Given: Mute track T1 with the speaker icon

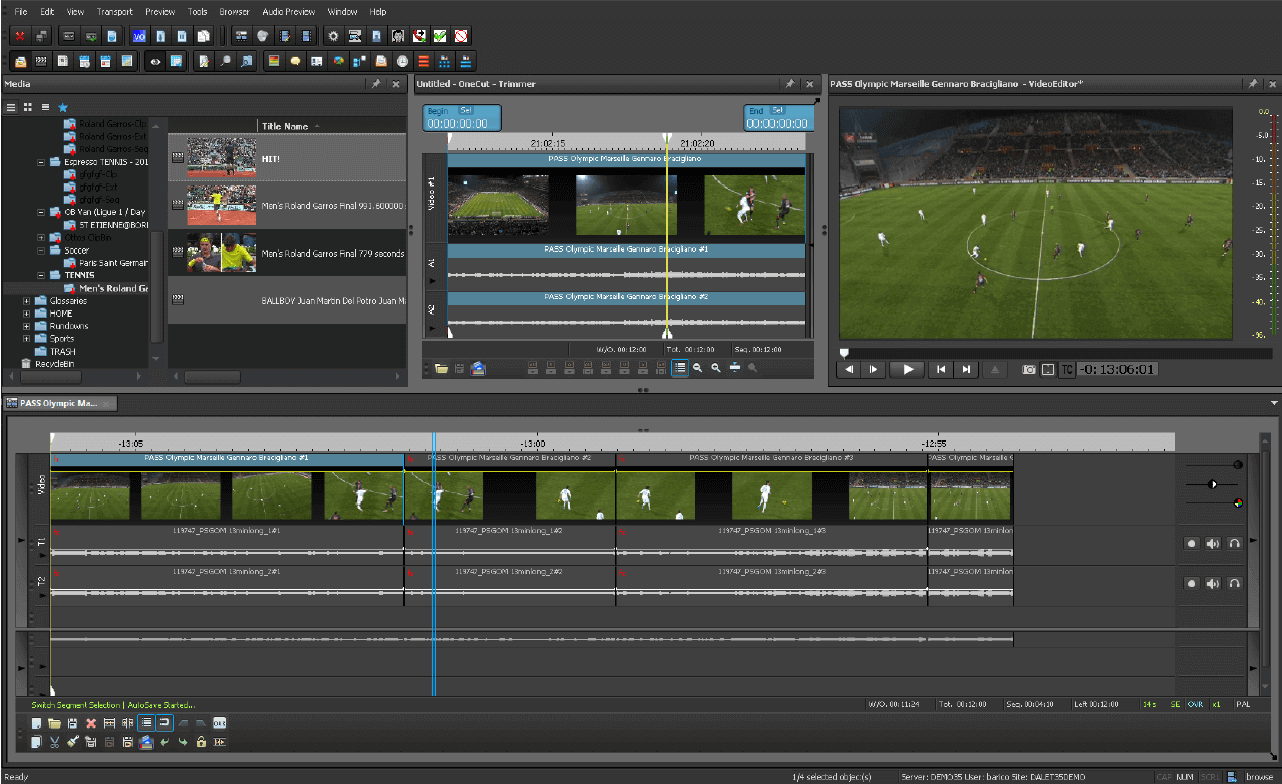Looking at the screenshot, I should click(1213, 544).
